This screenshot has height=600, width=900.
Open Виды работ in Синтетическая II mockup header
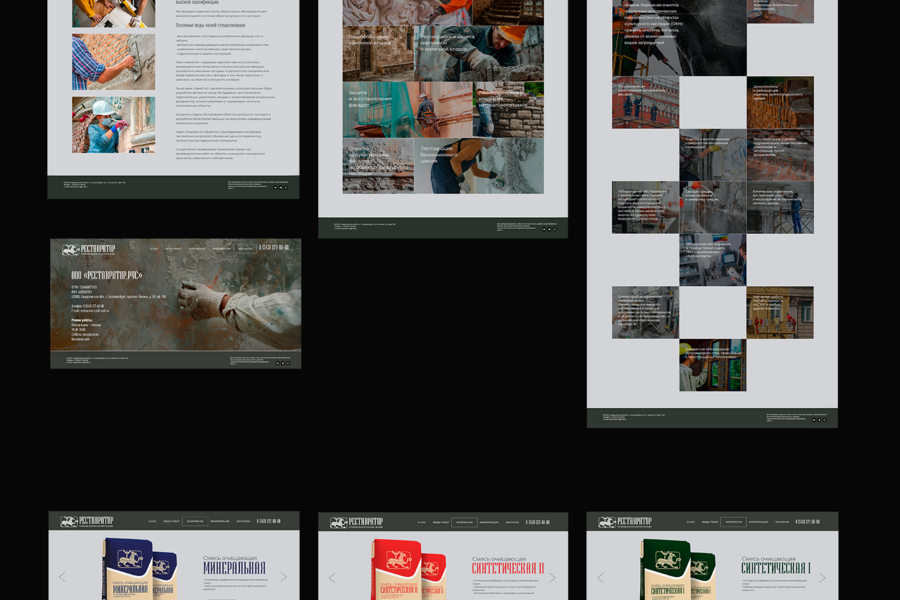441,522
